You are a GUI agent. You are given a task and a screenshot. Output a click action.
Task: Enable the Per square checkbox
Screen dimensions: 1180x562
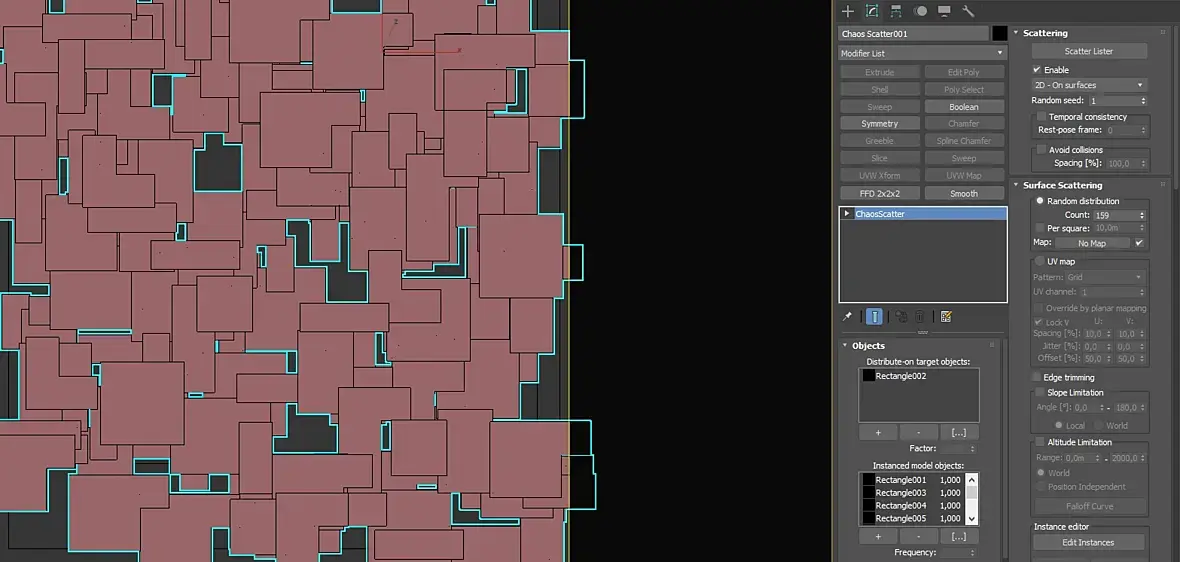(x=1040, y=228)
